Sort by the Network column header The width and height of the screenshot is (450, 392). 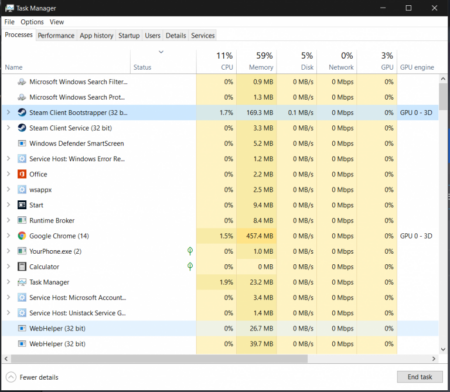pyautogui.click(x=337, y=61)
